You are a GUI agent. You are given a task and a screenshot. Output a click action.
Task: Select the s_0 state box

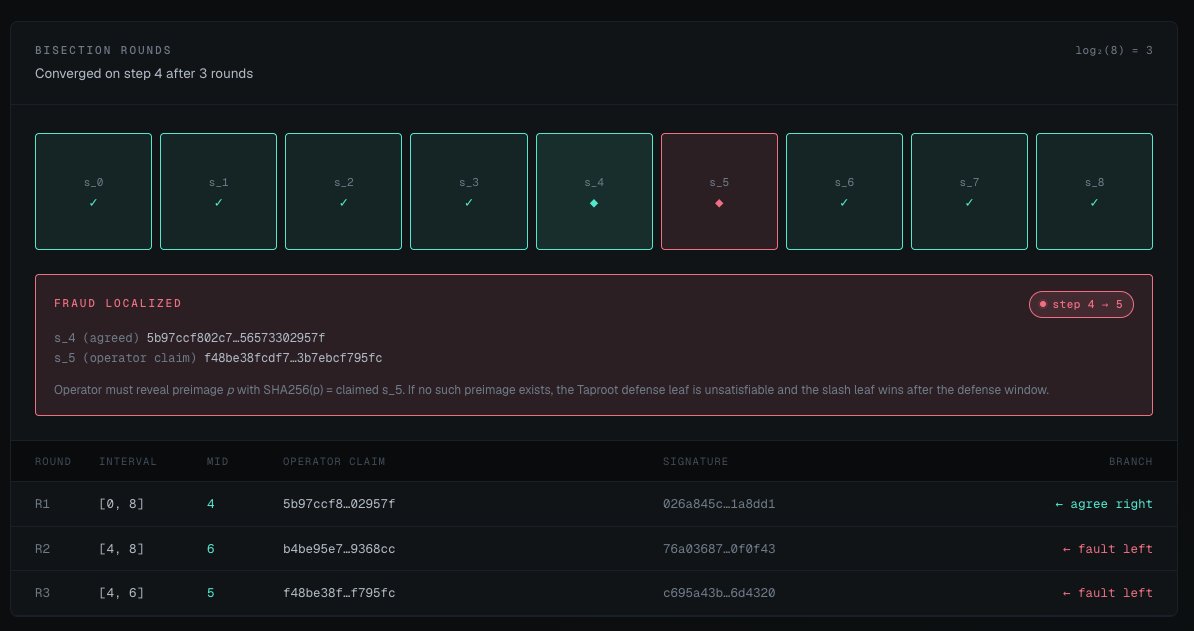pos(94,192)
